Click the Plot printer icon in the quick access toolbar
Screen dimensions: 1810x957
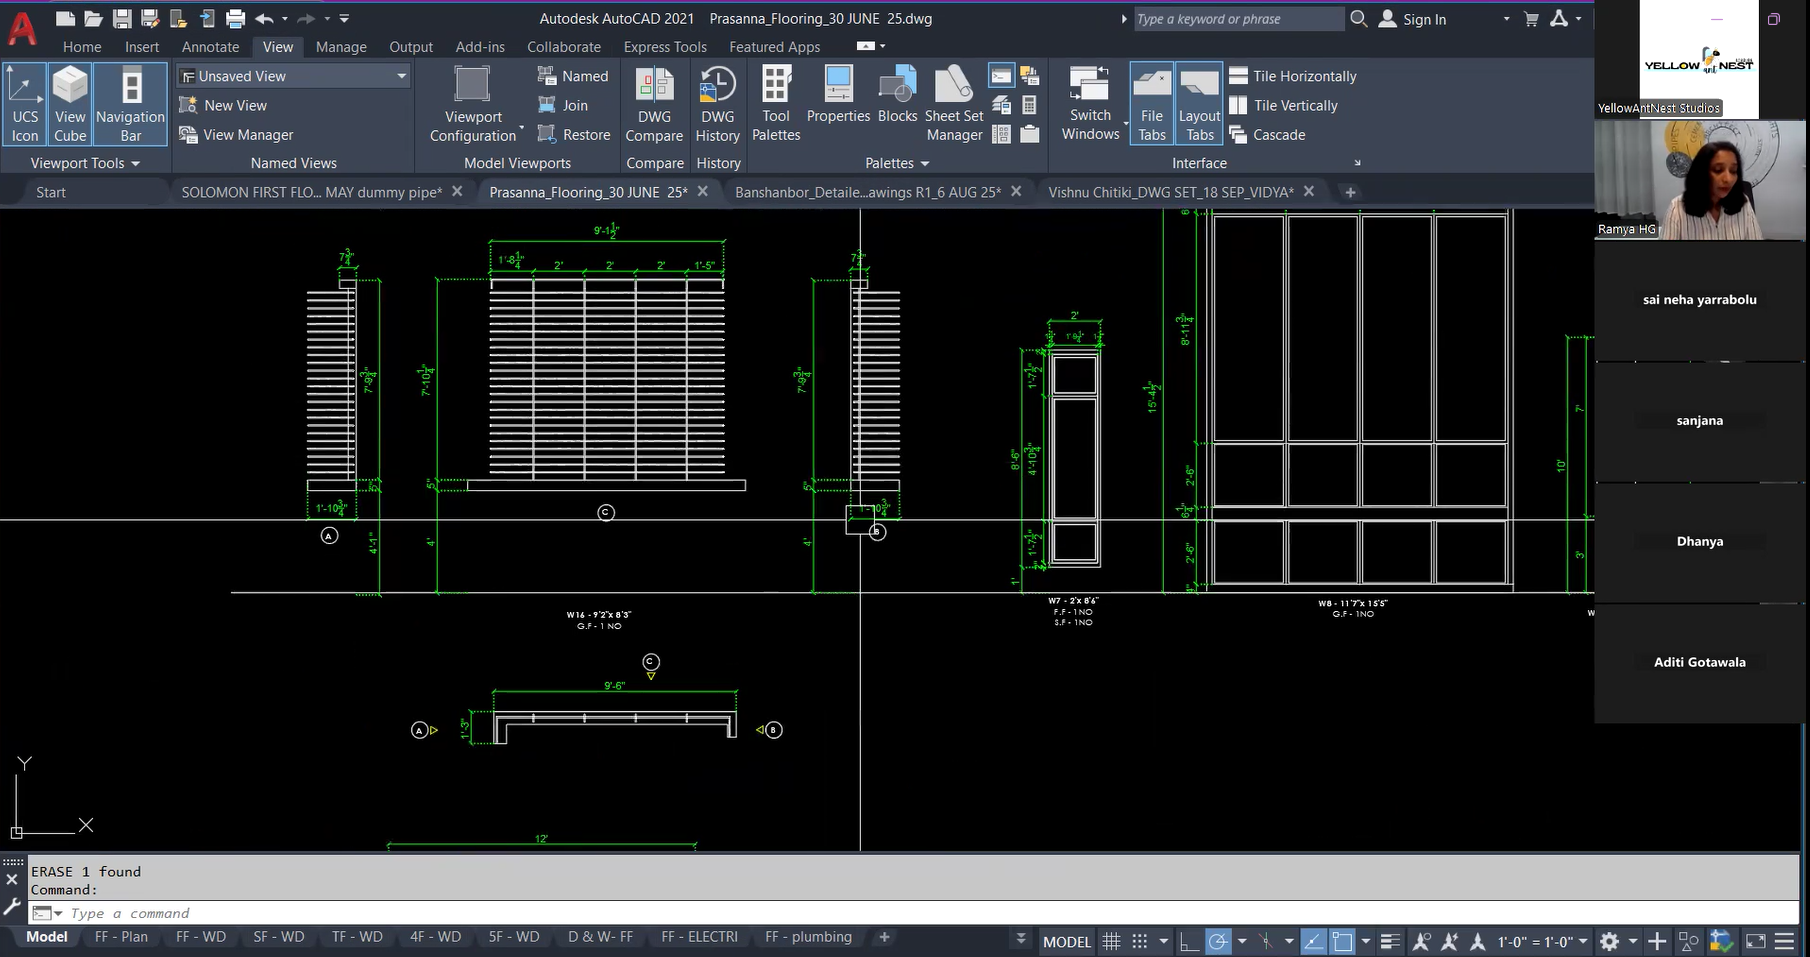pyautogui.click(x=235, y=19)
